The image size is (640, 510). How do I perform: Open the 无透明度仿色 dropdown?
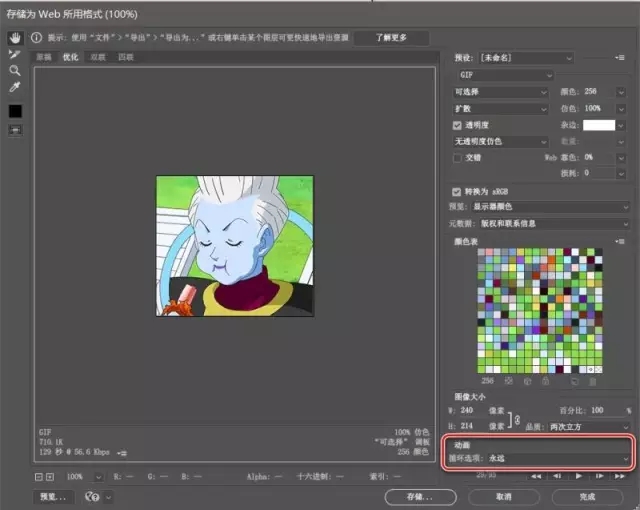click(500, 141)
